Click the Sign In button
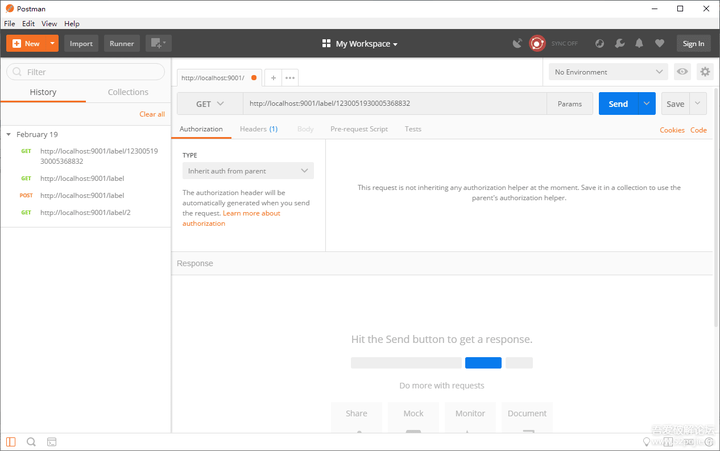The height and width of the screenshot is (451, 720). [693, 44]
